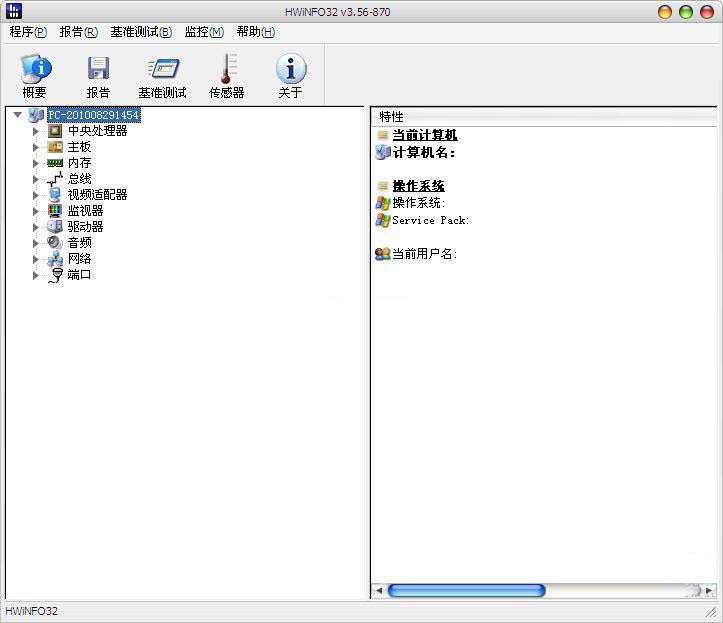Image resolution: width=723 pixels, height=623 pixels.
Task: Open the 程序(P) menu
Action: click(x=28, y=32)
